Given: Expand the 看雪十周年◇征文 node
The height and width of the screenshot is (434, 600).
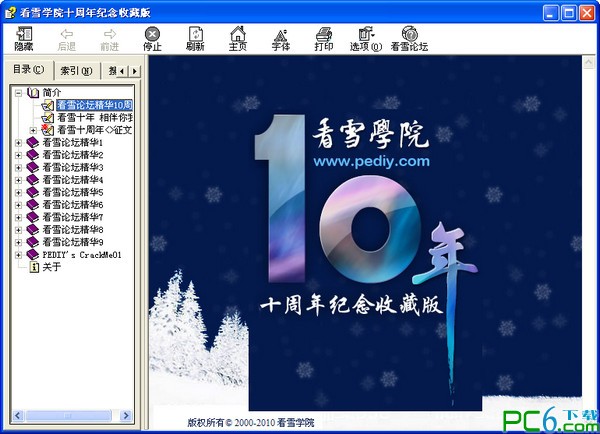Looking at the screenshot, I should 33,131.
